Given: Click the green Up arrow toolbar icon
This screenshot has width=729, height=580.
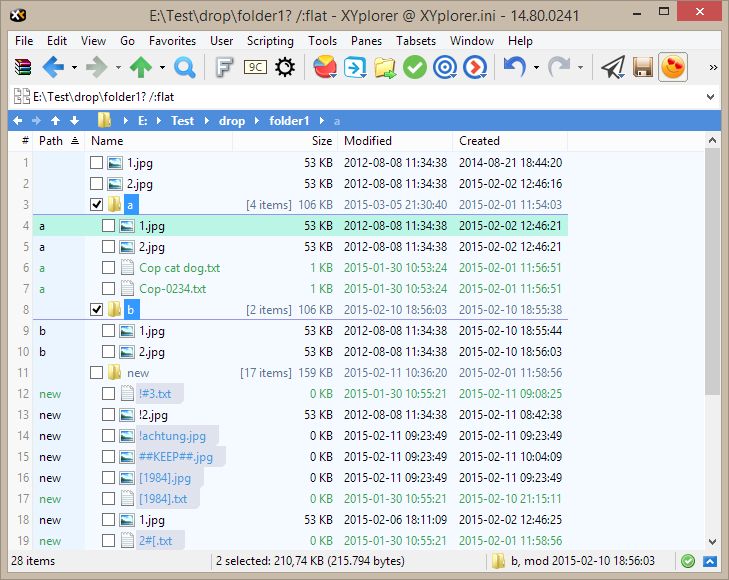Looking at the screenshot, I should pos(141,67).
